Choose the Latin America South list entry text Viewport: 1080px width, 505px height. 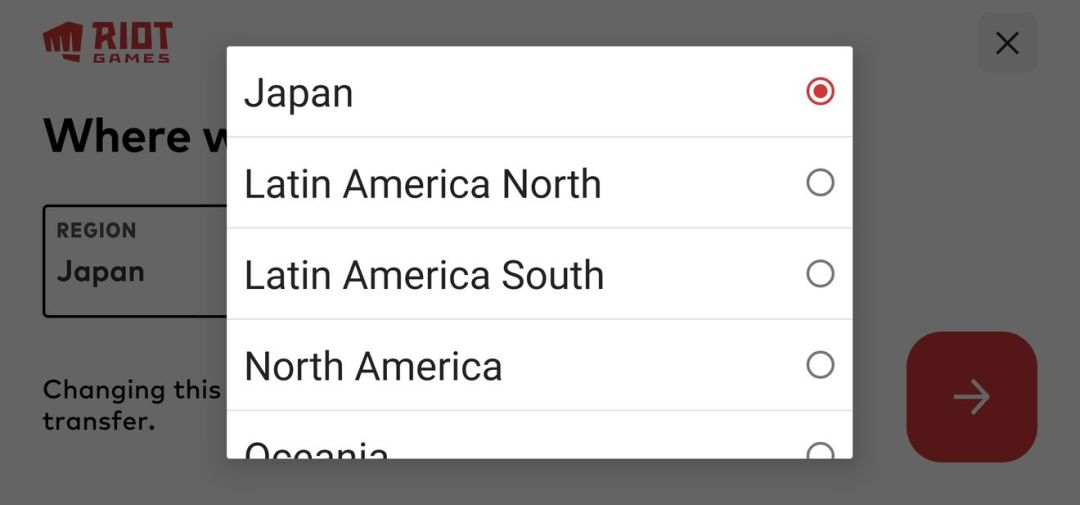tap(424, 275)
